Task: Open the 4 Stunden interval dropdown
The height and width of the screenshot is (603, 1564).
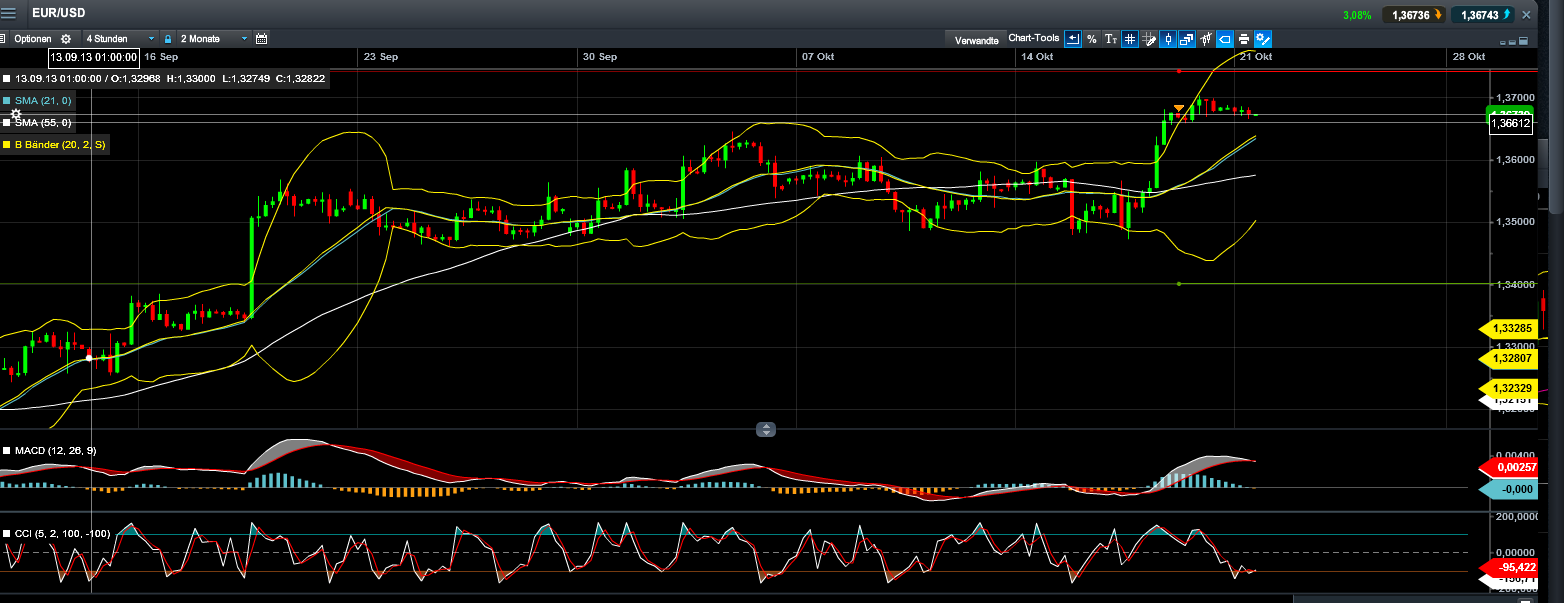Action: click(119, 39)
